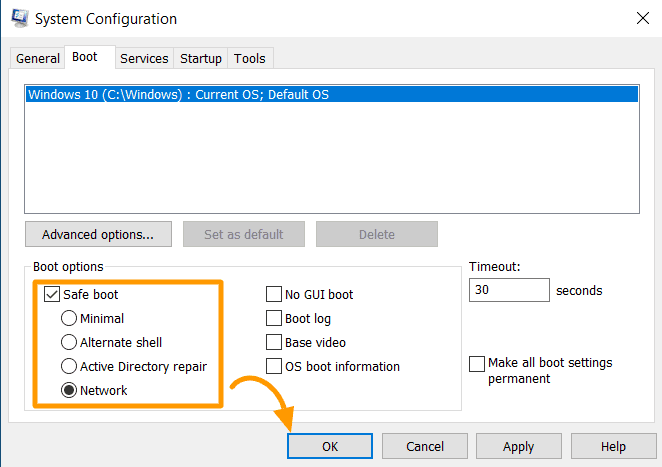The image size is (662, 467).
Task: Confirm changes with the OK button
Action: pyautogui.click(x=330, y=446)
